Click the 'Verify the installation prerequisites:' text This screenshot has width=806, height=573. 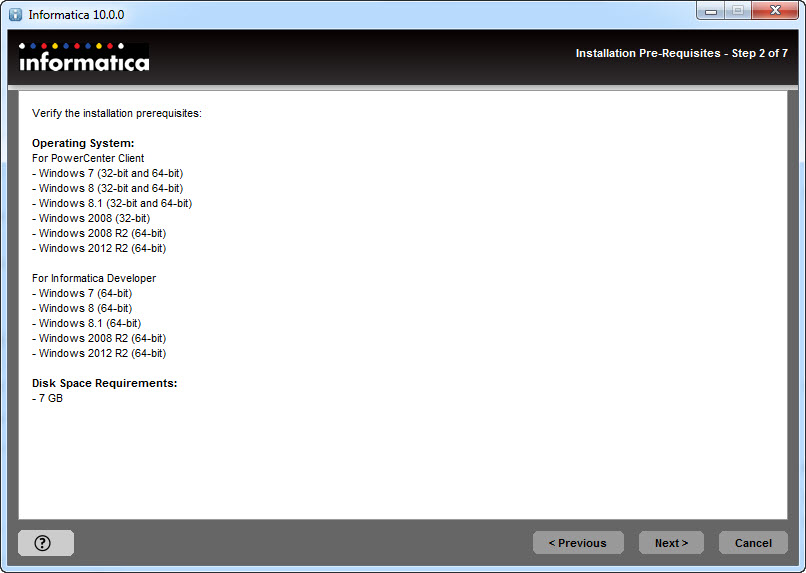pyautogui.click(x=117, y=113)
